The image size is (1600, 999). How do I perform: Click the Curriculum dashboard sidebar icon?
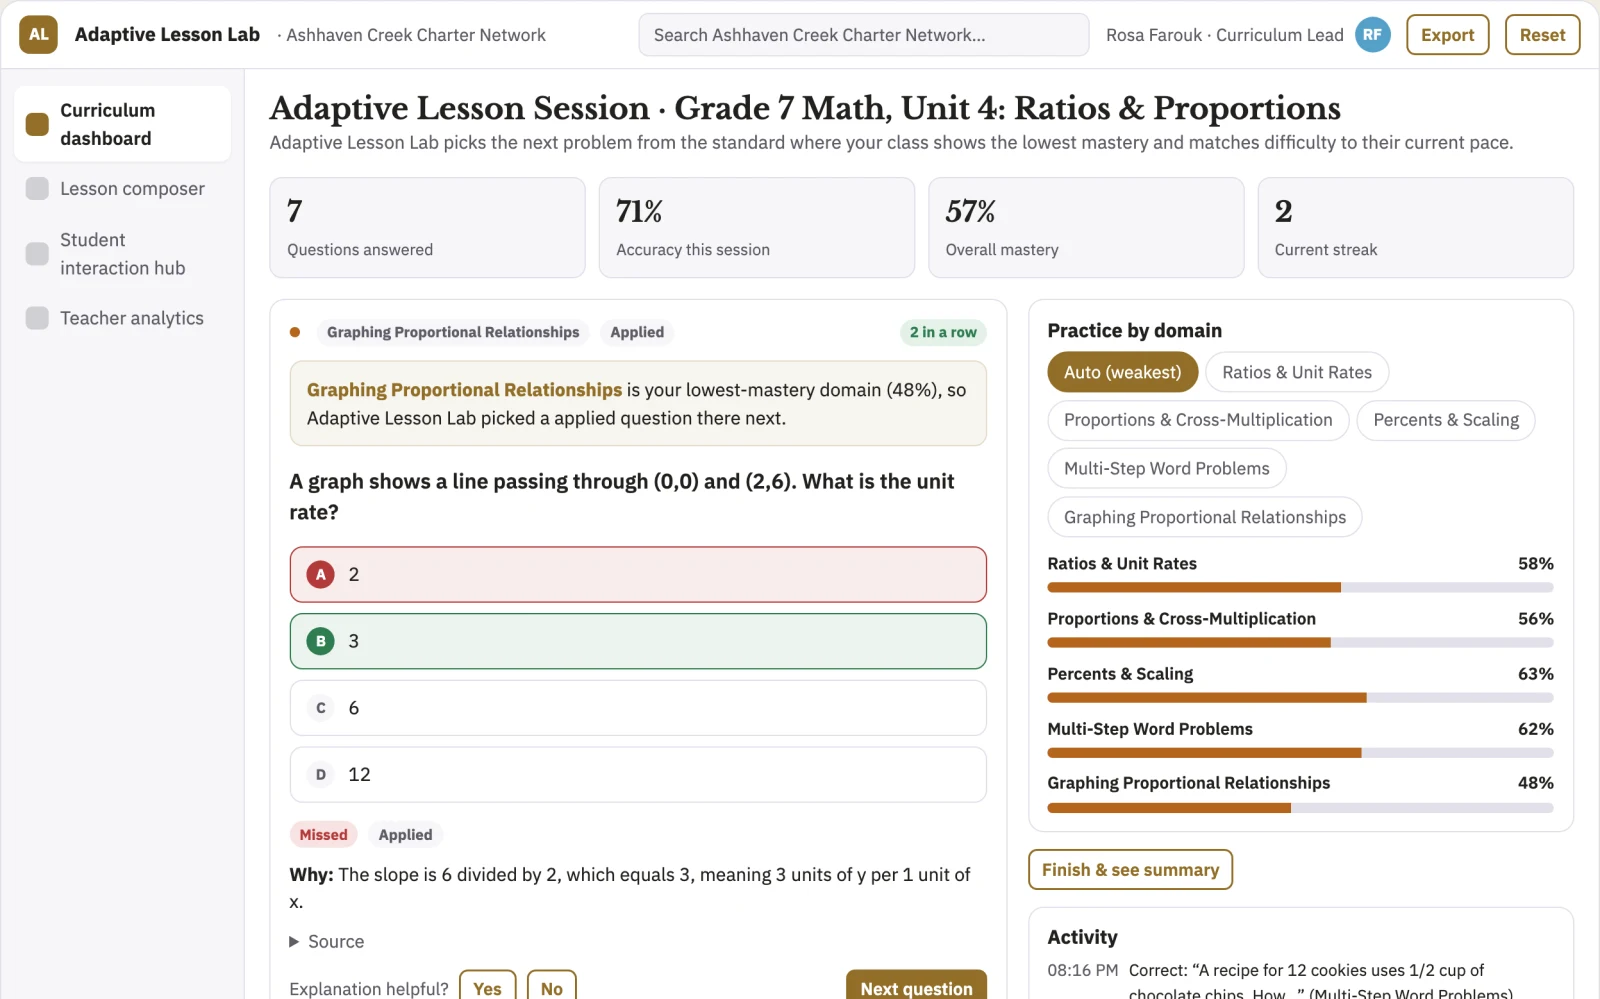click(x=37, y=124)
